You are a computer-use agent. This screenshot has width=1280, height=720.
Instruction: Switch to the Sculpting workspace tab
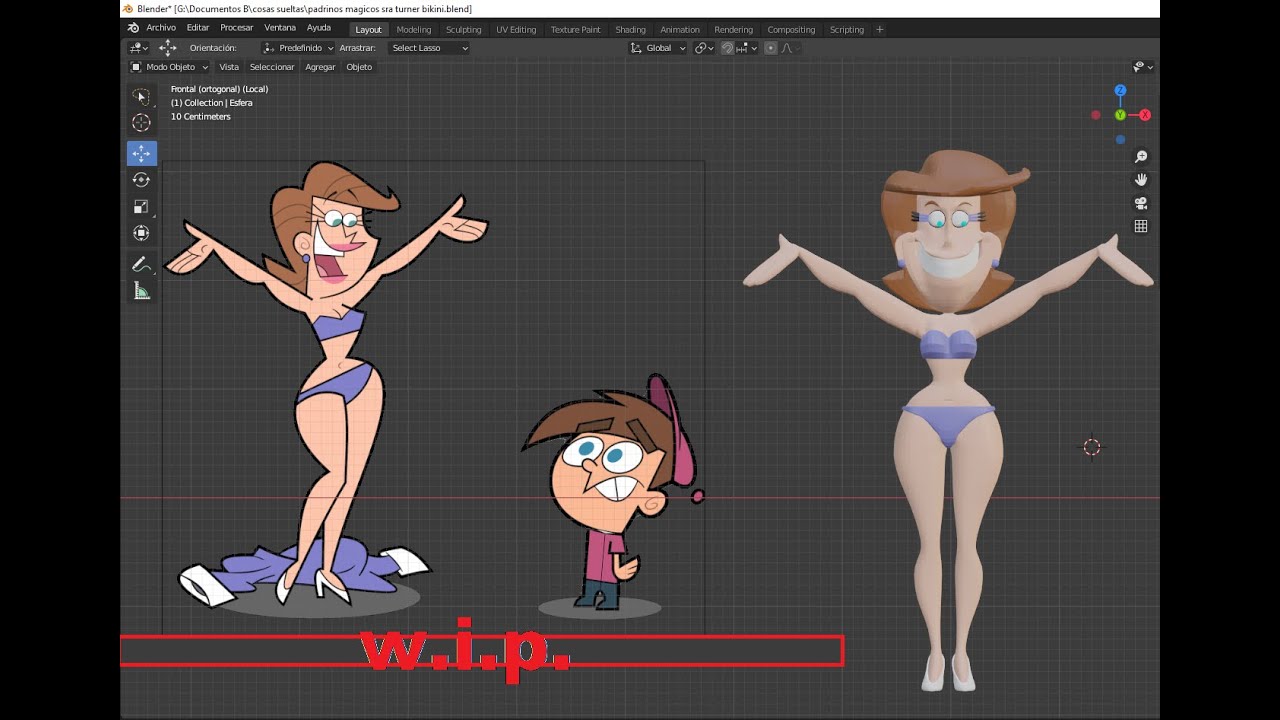click(463, 29)
